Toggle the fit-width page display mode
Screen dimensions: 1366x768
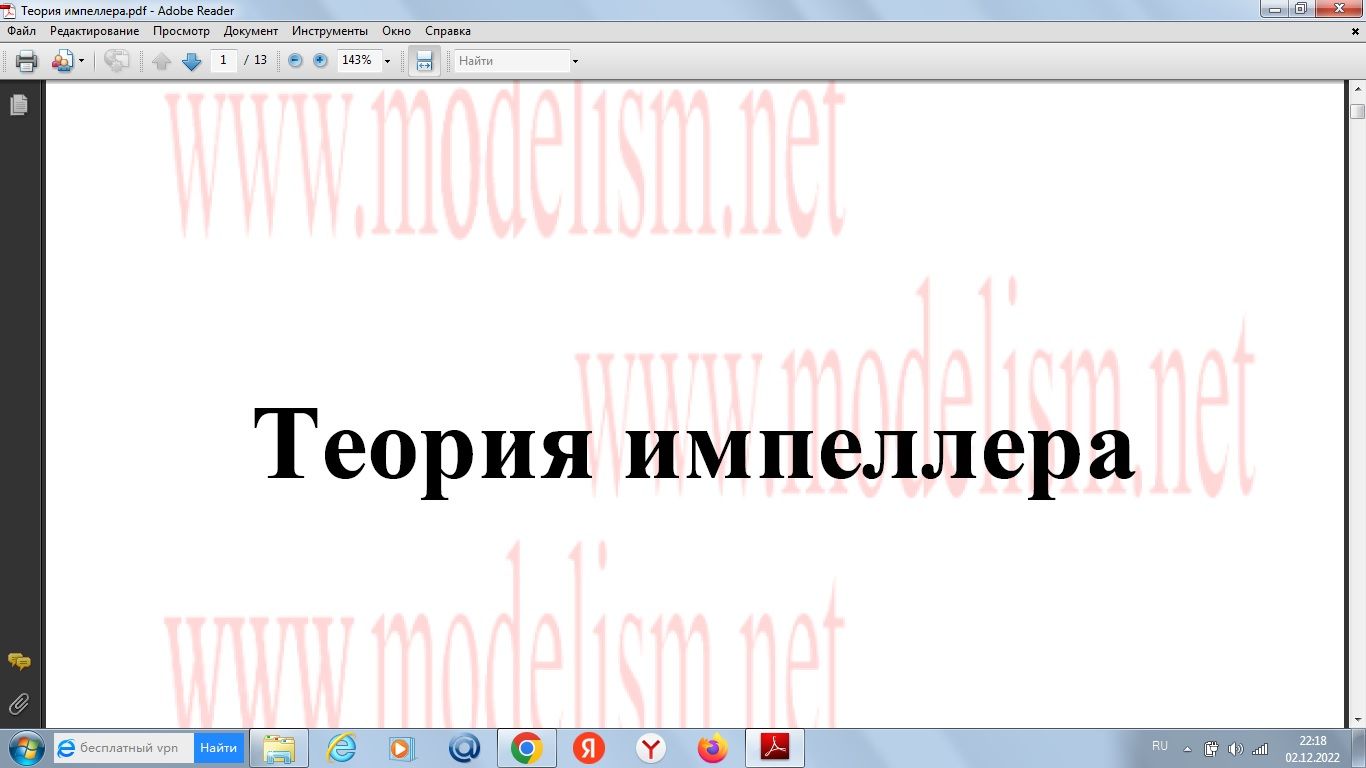click(424, 60)
